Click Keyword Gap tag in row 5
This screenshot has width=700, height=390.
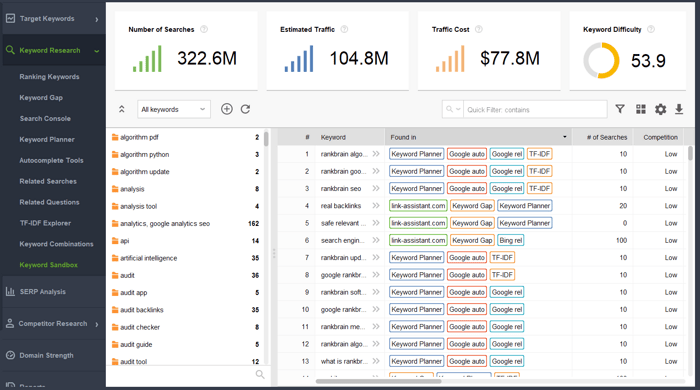tap(472, 223)
